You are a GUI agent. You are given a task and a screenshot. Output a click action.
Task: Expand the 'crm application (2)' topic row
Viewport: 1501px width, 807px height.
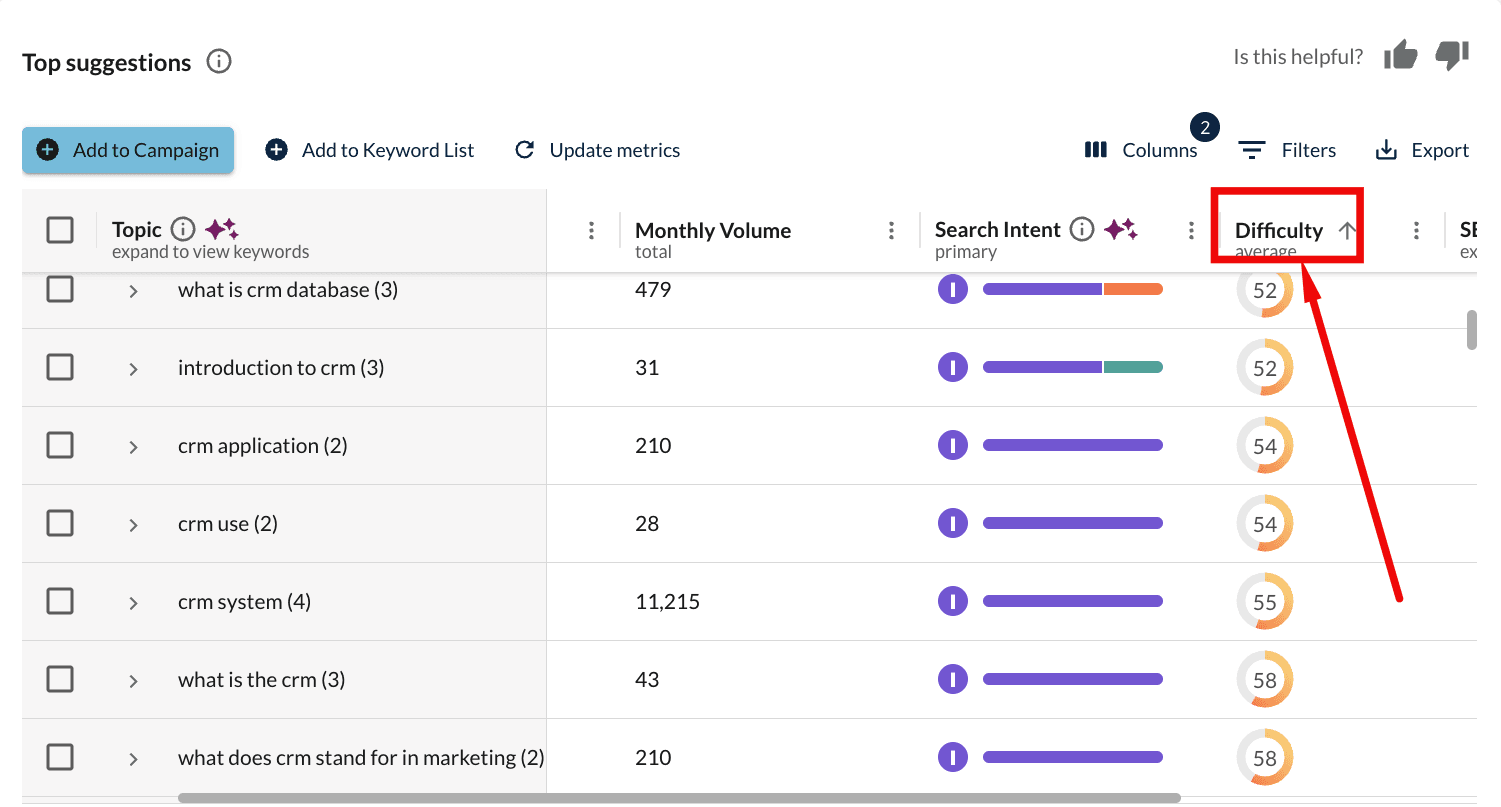click(x=133, y=447)
